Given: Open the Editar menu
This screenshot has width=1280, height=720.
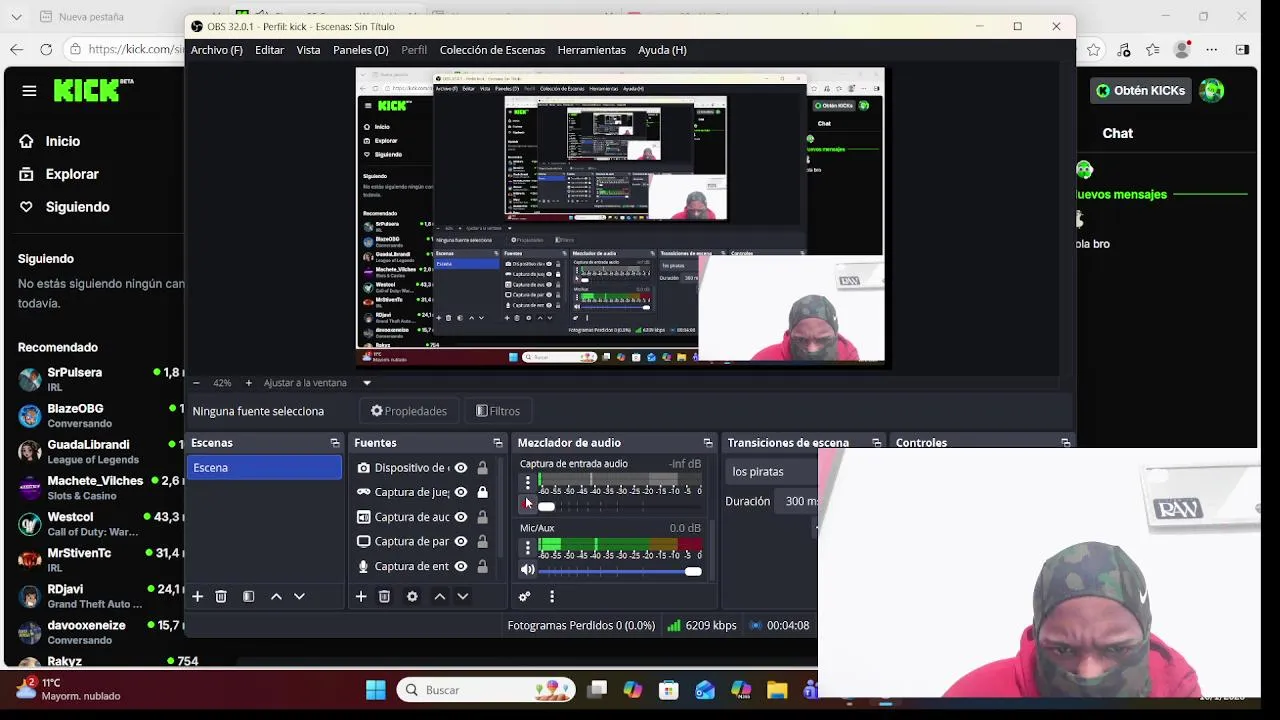Looking at the screenshot, I should point(269,50).
